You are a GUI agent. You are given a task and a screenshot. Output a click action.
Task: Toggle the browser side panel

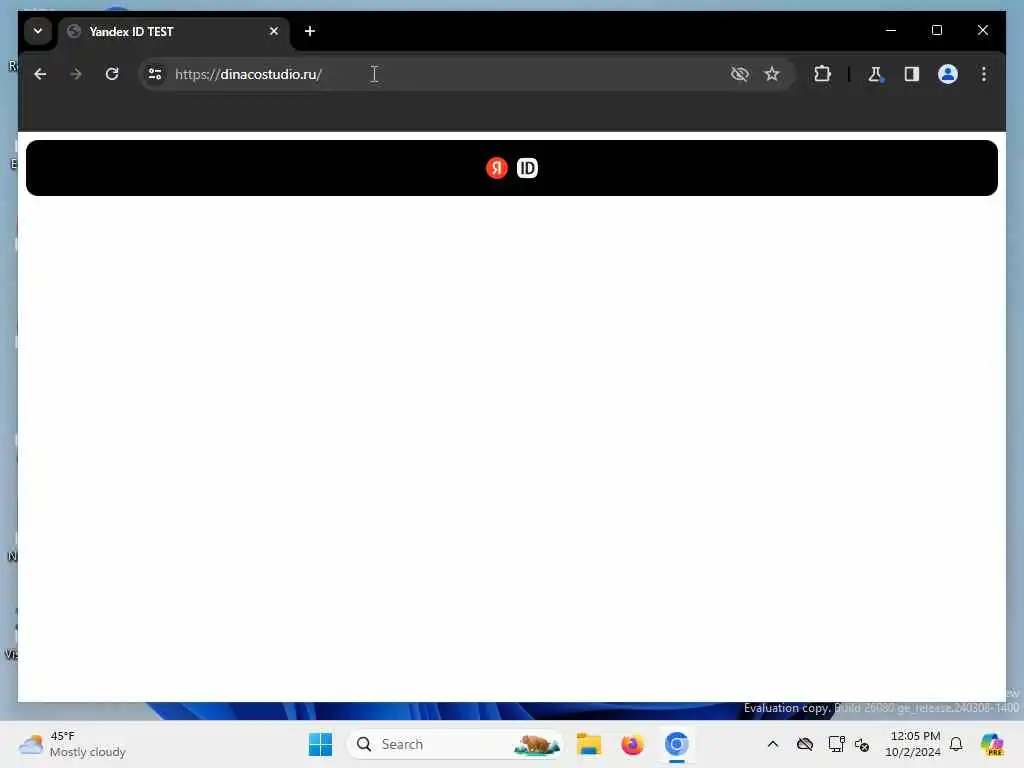point(912,74)
